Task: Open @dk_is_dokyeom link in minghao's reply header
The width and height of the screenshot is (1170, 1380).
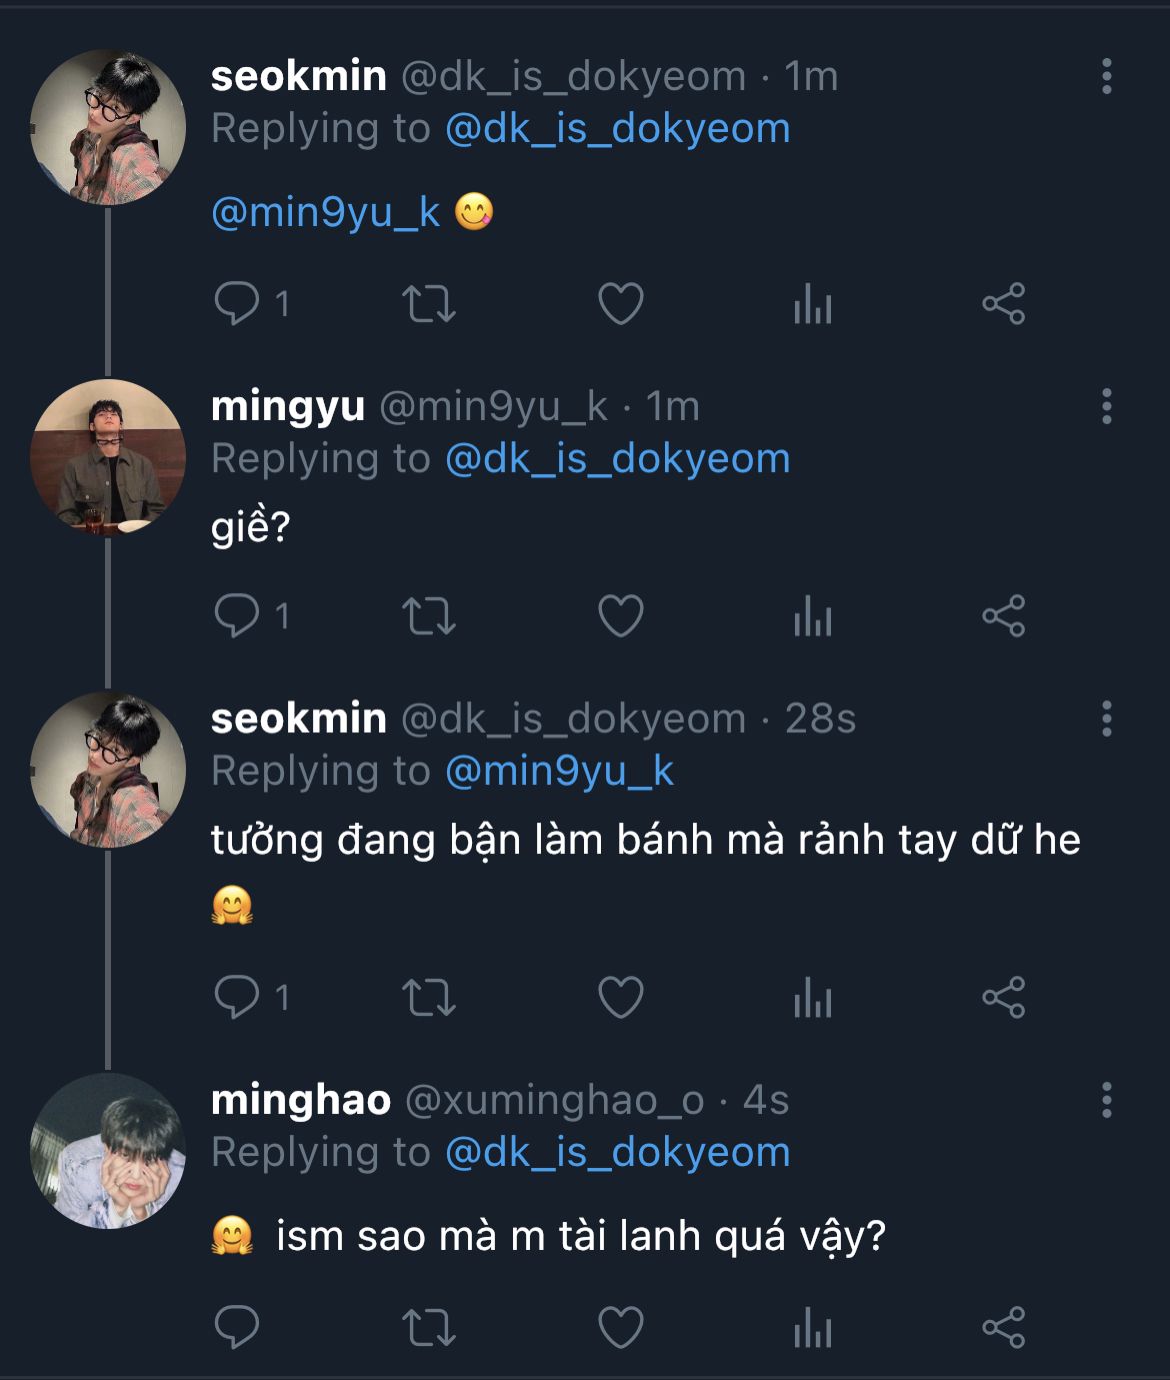Action: pyautogui.click(x=617, y=1152)
